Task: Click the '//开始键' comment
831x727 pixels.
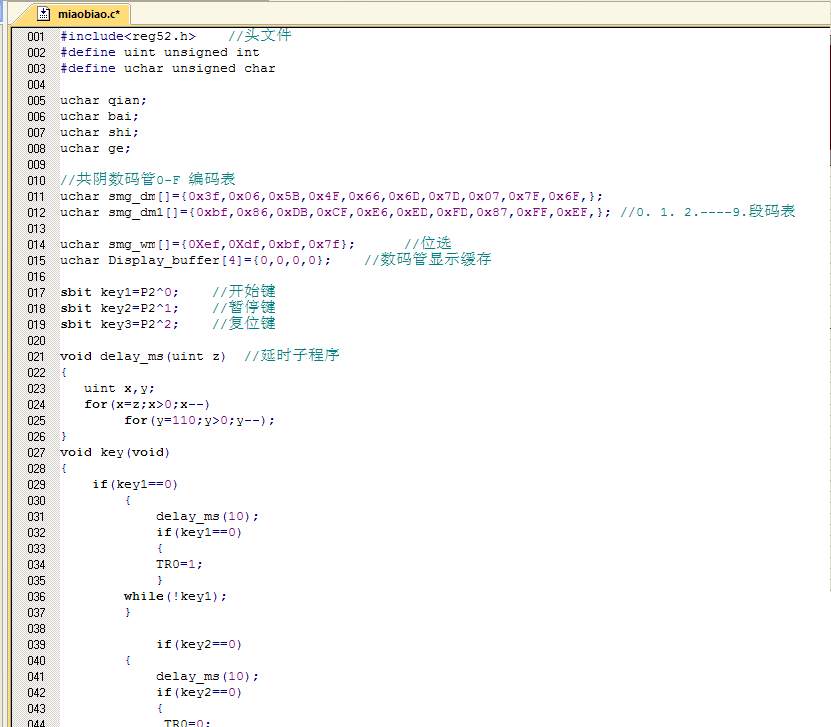Action: pos(244,291)
